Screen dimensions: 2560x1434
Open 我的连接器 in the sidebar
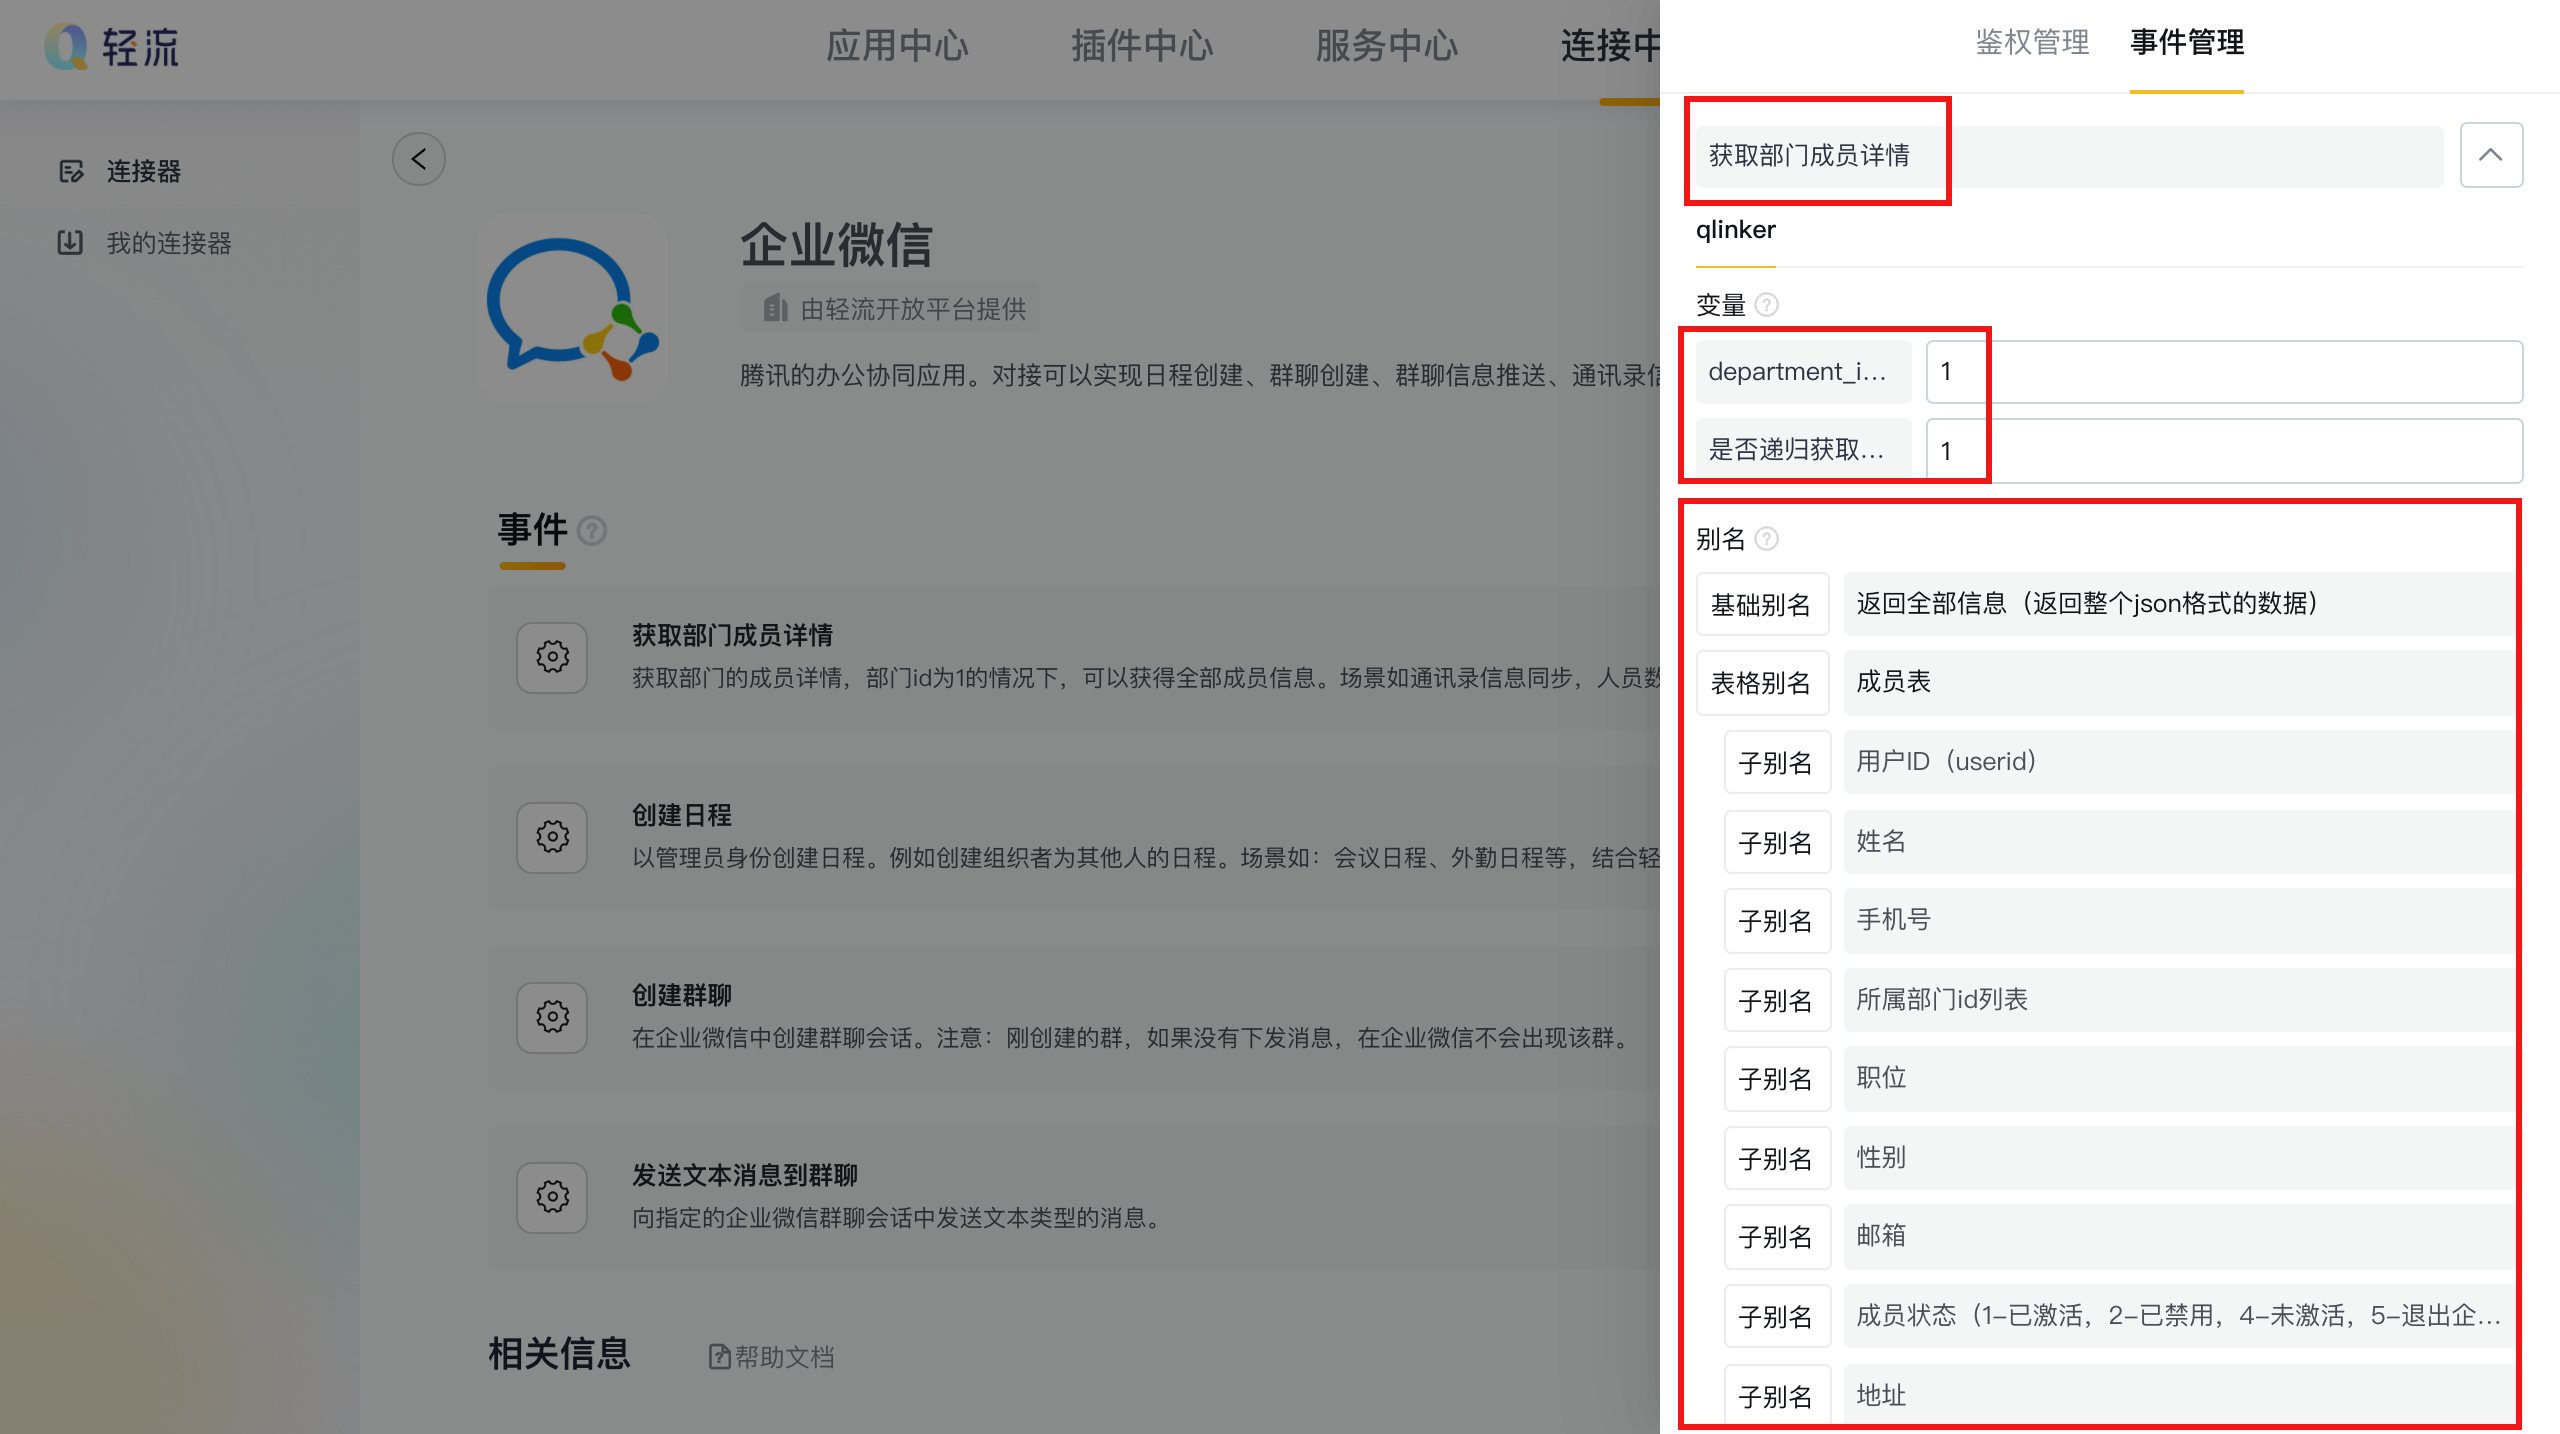(x=145, y=243)
